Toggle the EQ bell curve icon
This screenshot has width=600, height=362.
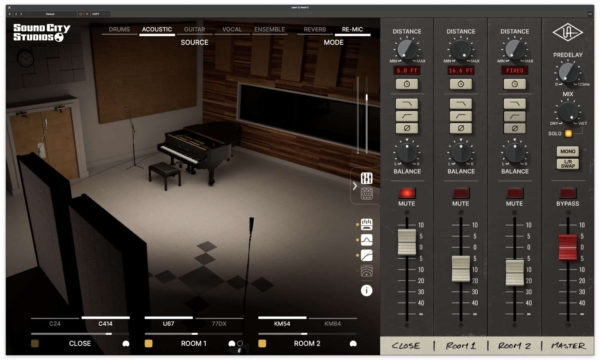(x=367, y=240)
